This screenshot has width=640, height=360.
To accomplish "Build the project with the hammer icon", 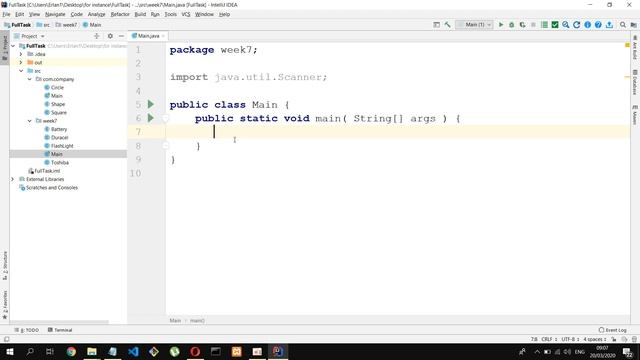I will (x=448, y=25).
